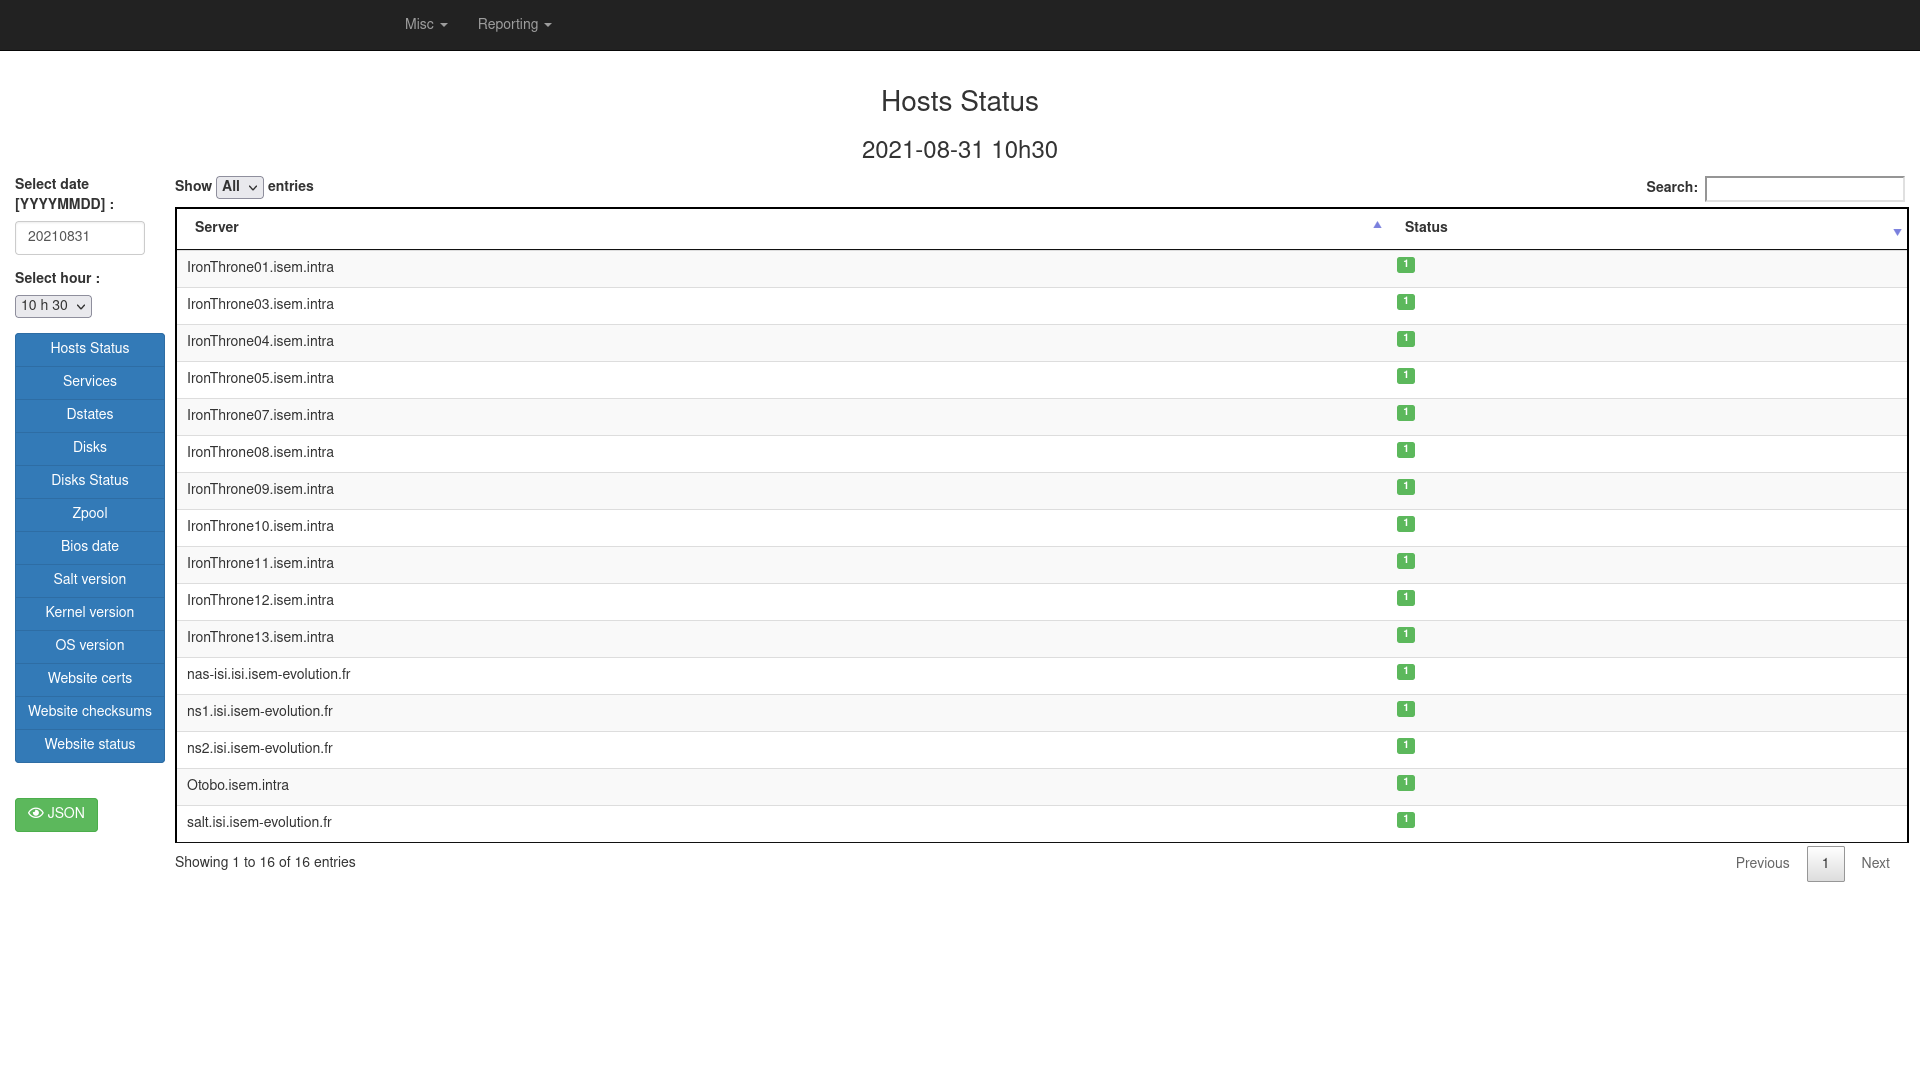Viewport: 1920px width, 1080px height.
Task: Click the Disks Status sidebar icon
Action: pos(90,480)
